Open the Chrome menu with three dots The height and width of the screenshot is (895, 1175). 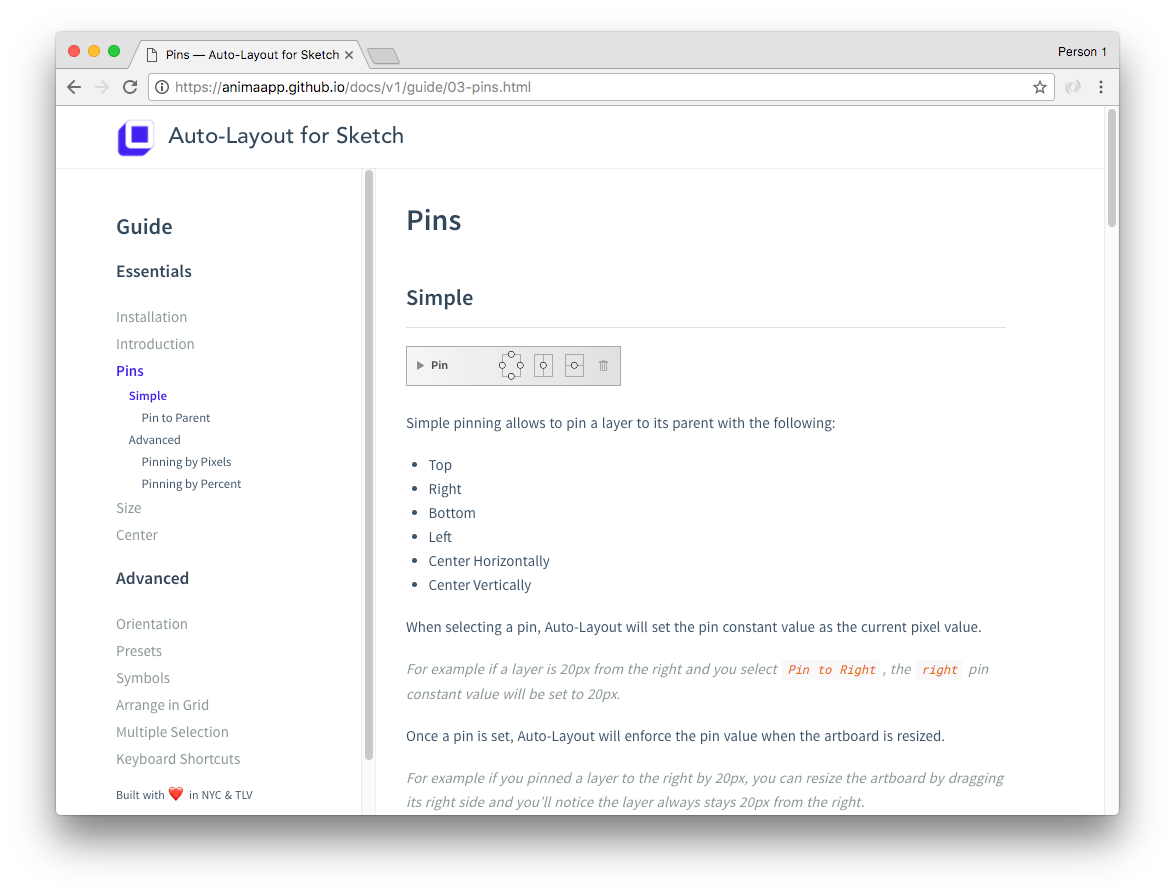[1101, 87]
